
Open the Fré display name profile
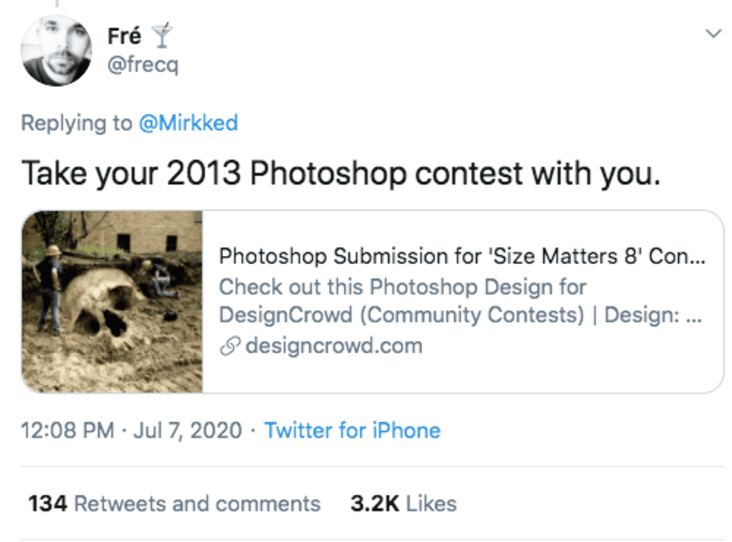pos(124,36)
